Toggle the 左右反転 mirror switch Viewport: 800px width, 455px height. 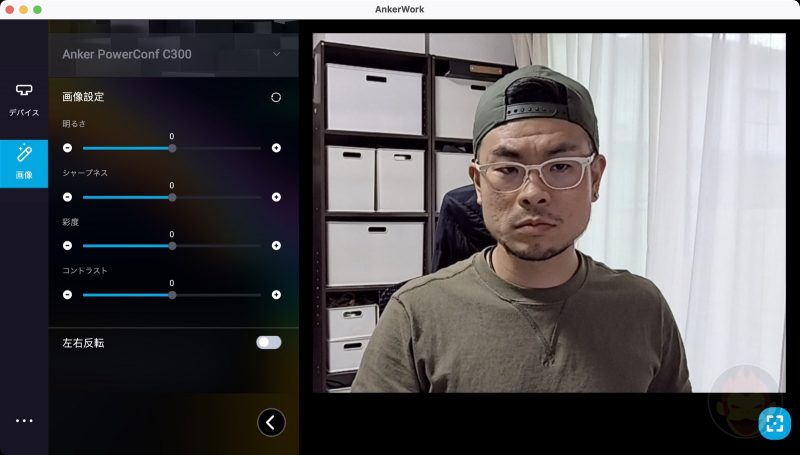269,342
